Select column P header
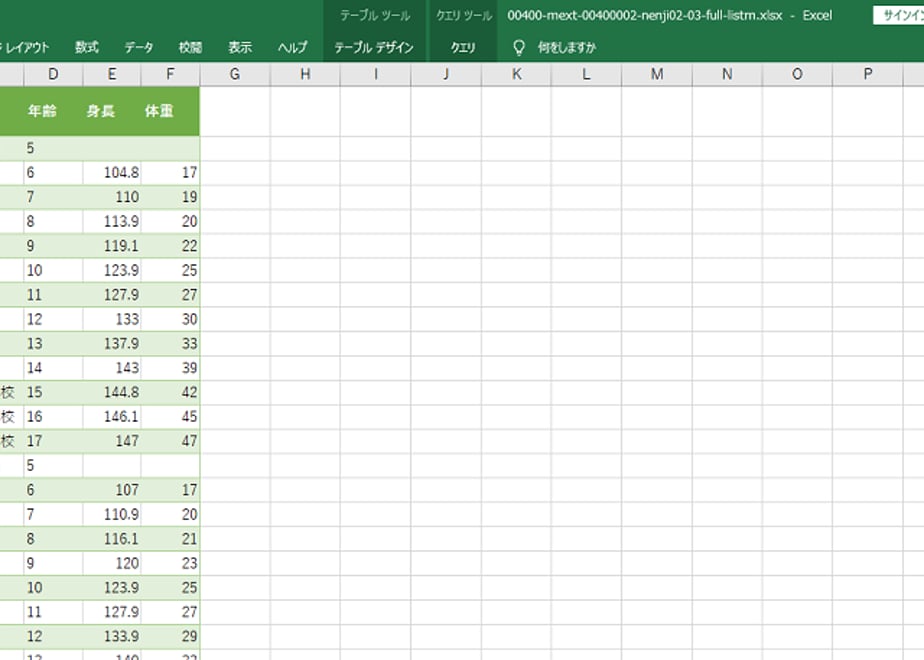 tap(867, 74)
